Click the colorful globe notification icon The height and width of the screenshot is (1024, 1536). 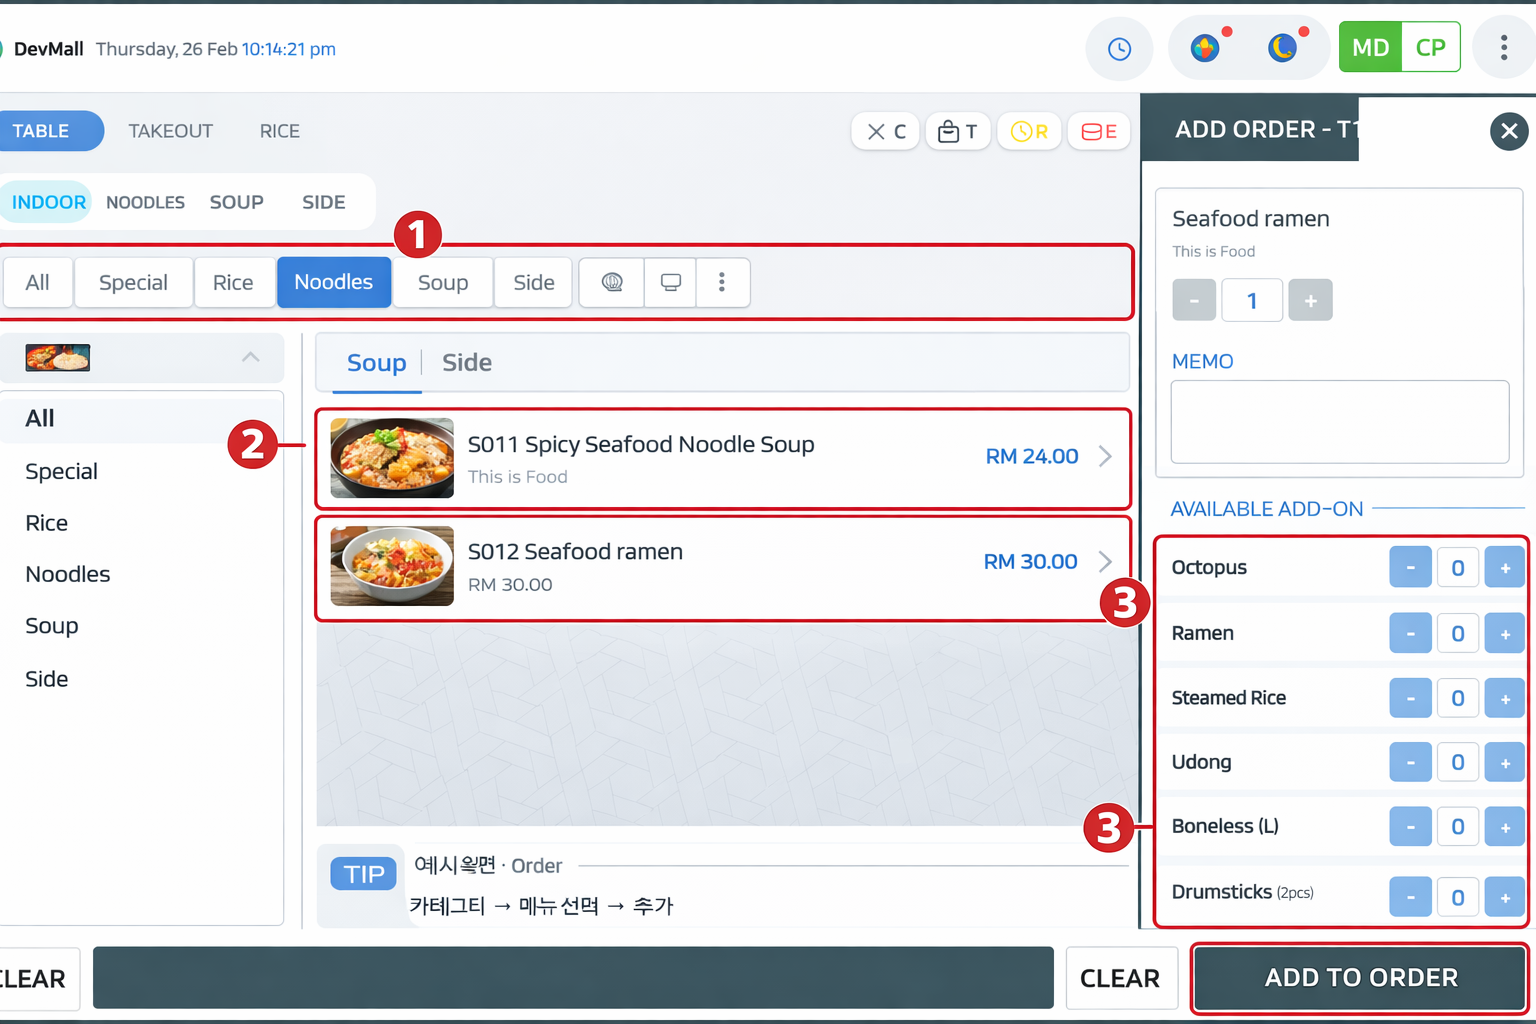[x=1205, y=47]
